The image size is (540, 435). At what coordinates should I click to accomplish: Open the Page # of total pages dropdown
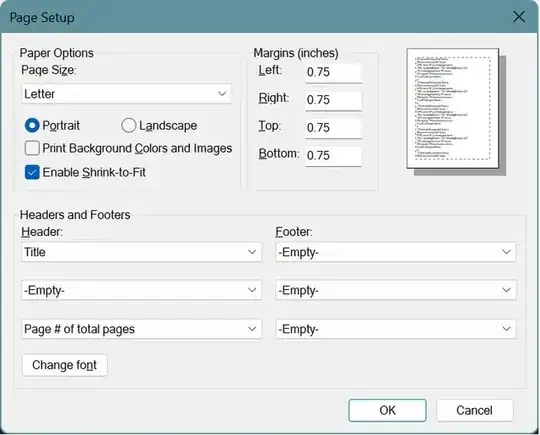pyautogui.click(x=141, y=329)
